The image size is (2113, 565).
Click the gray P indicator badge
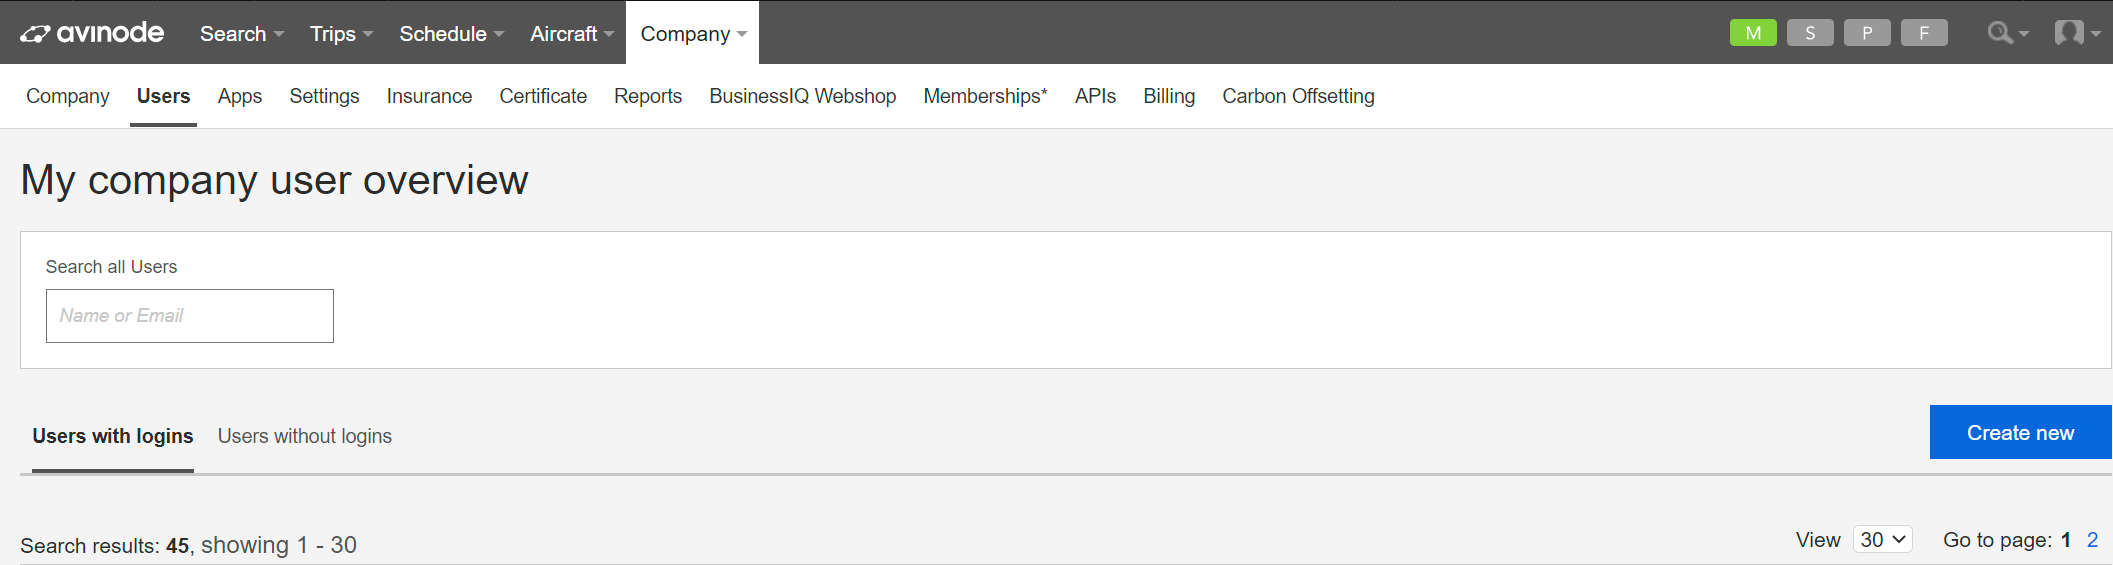coord(1867,33)
